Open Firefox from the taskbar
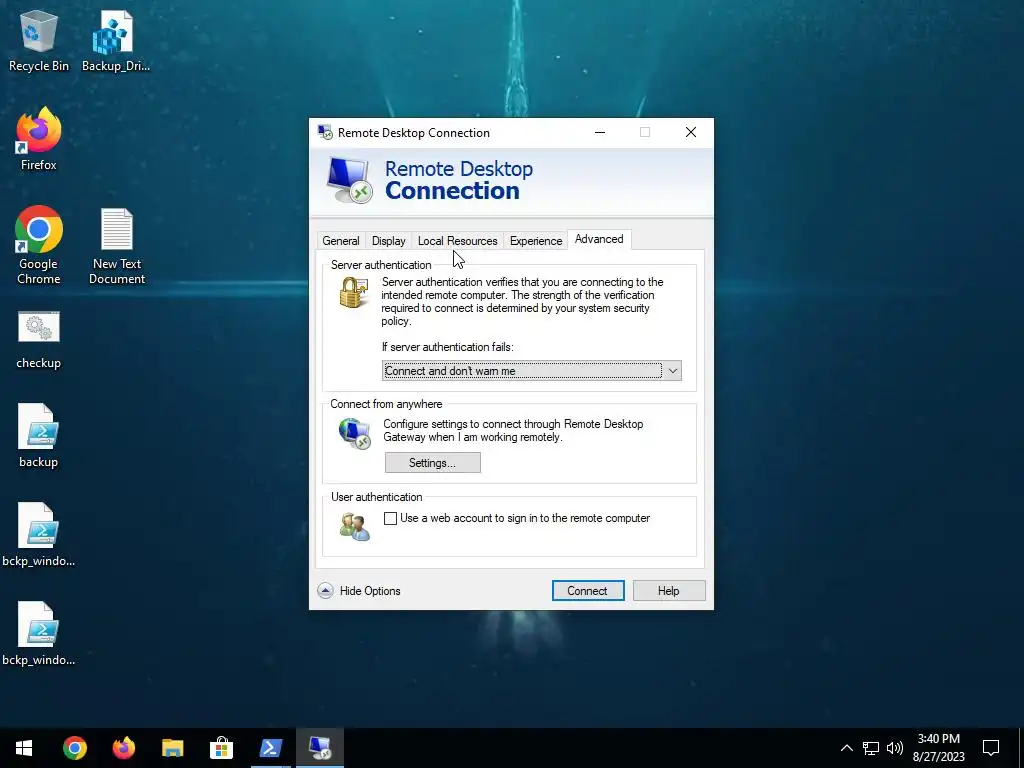 tap(124, 748)
